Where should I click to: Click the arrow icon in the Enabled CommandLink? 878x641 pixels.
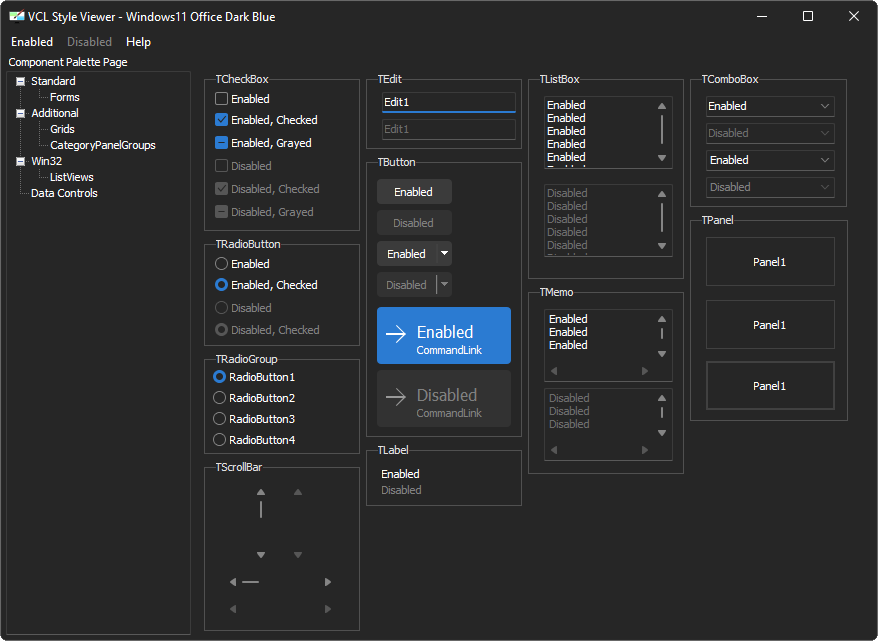coord(396,334)
